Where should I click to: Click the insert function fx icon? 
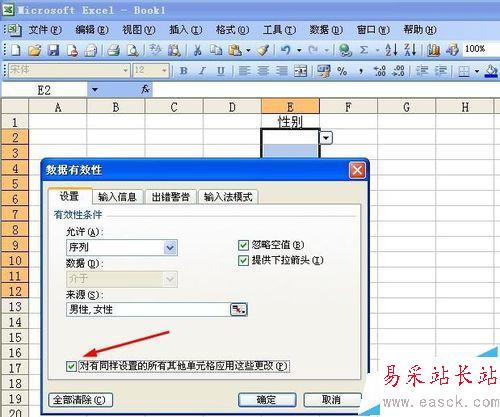(x=145, y=89)
